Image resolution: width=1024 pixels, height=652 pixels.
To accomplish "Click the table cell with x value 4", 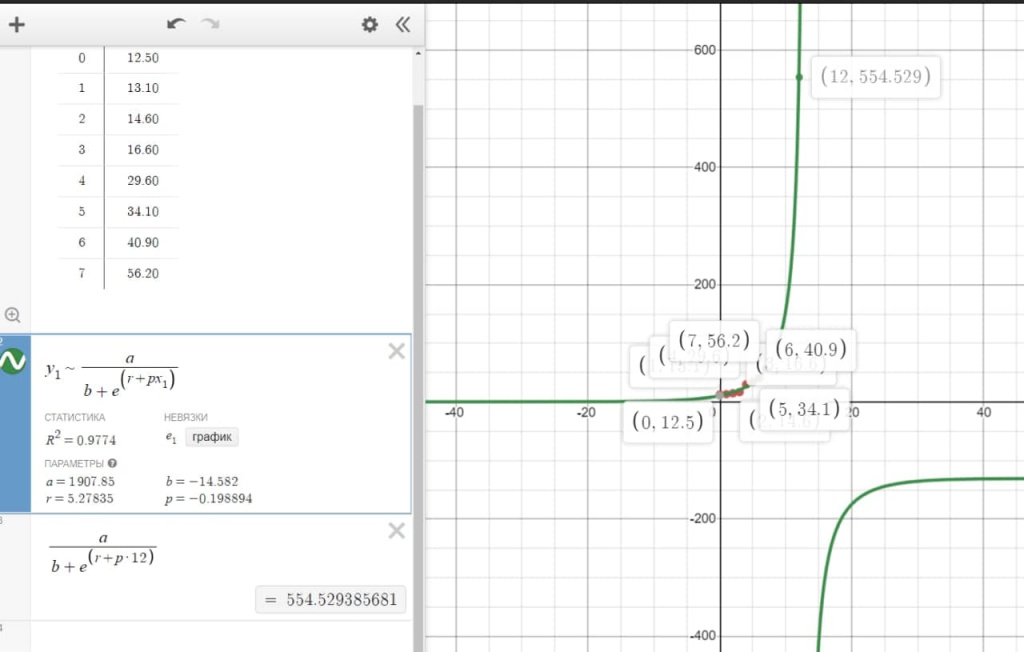I will coord(81,181).
